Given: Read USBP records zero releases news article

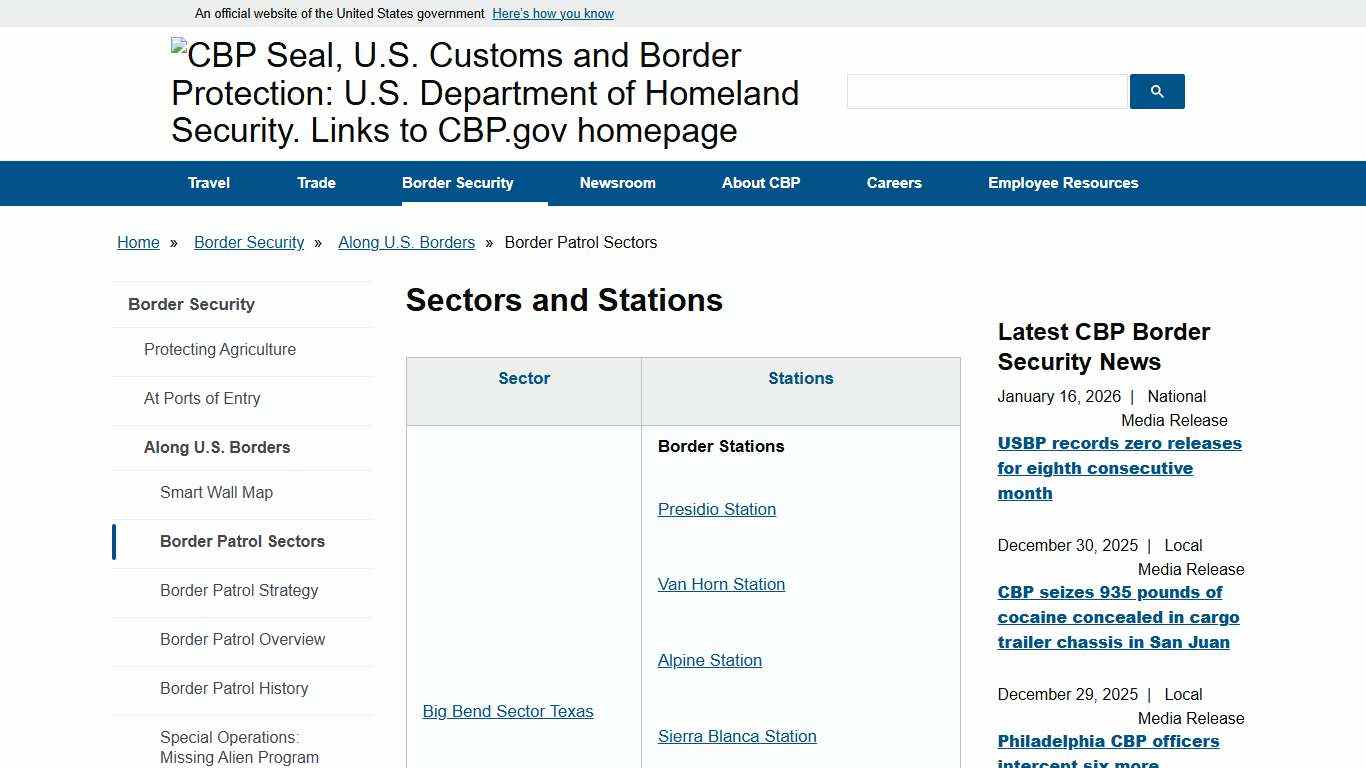Looking at the screenshot, I should pos(1119,468).
